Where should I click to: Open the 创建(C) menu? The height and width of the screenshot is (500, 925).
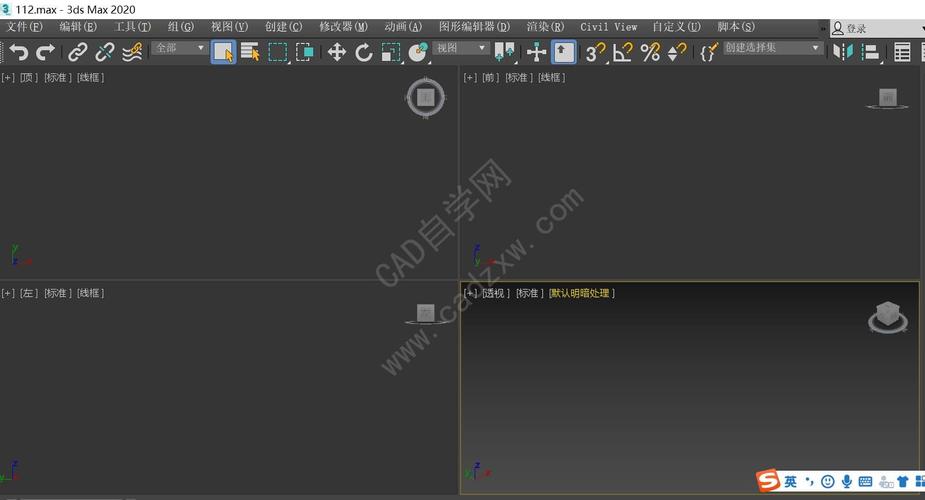tap(283, 27)
